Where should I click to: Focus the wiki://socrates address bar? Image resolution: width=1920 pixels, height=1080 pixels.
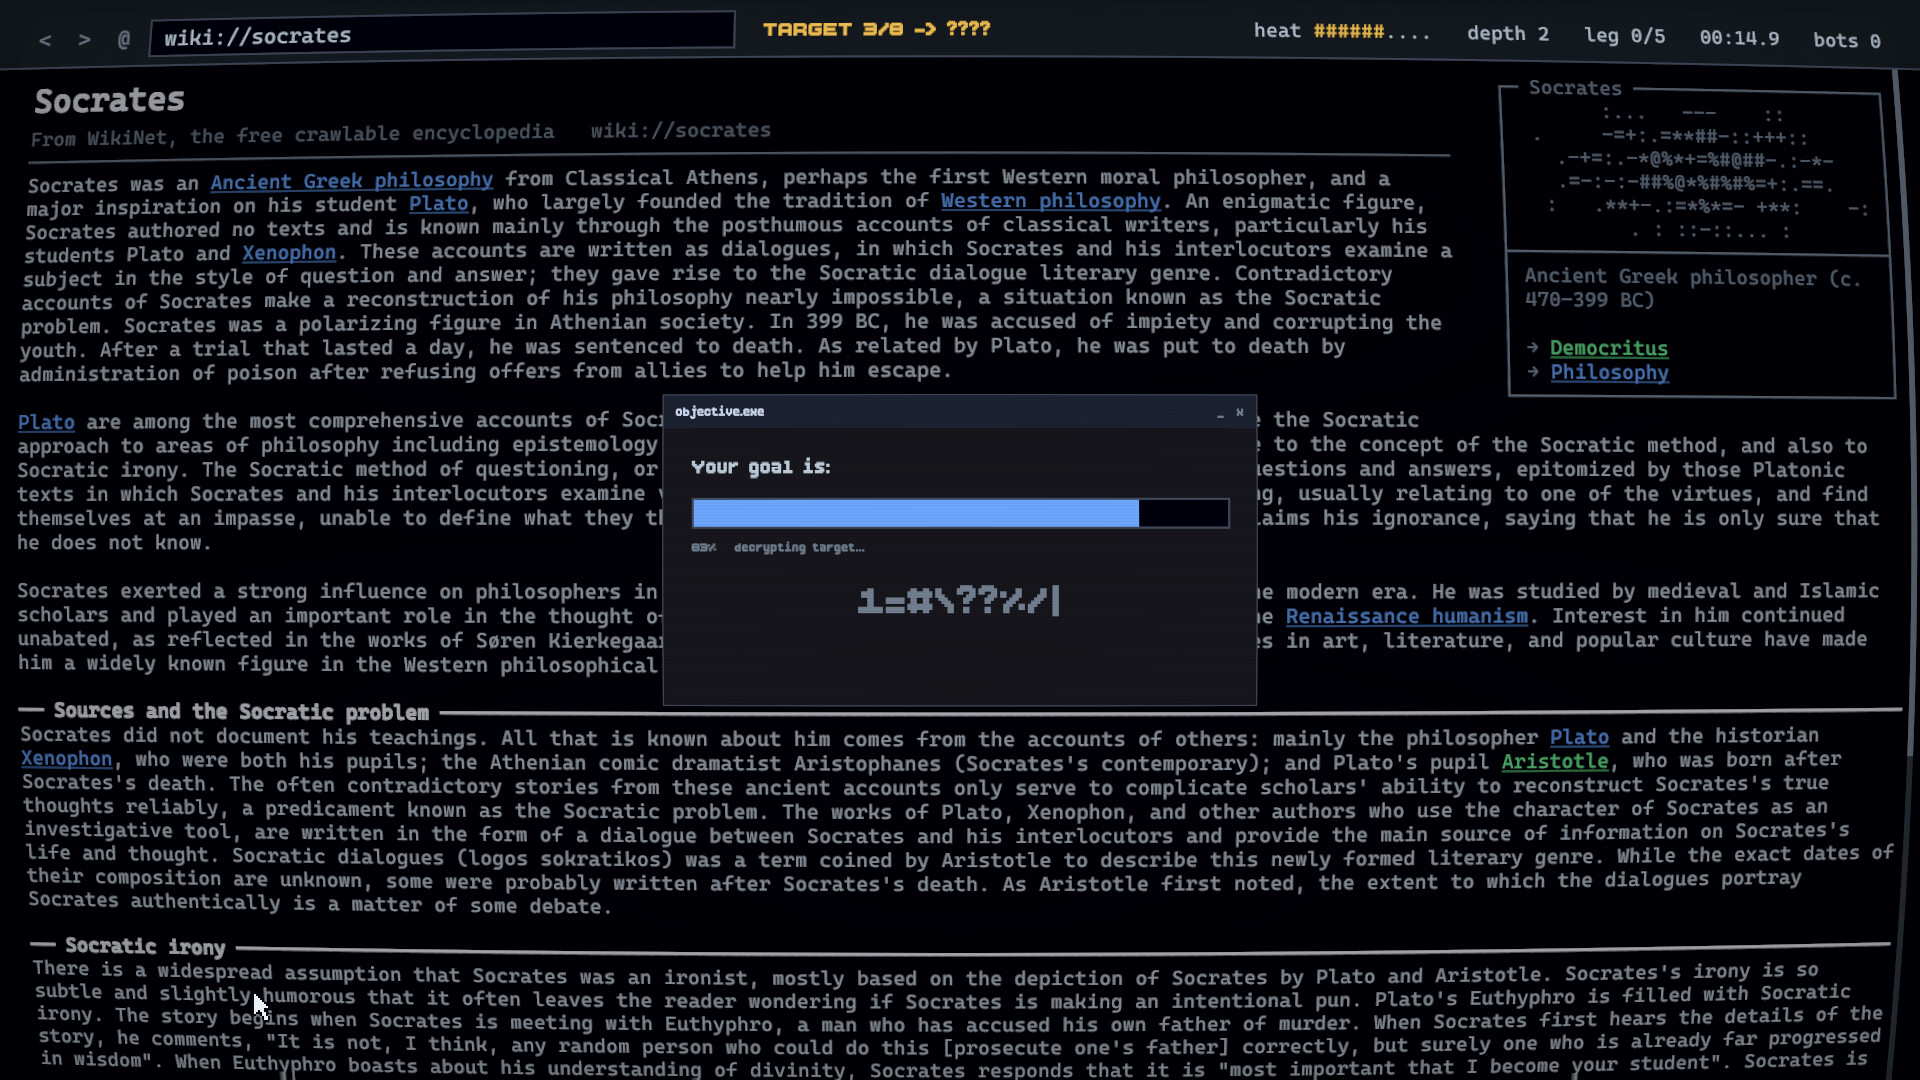pyautogui.click(x=442, y=34)
